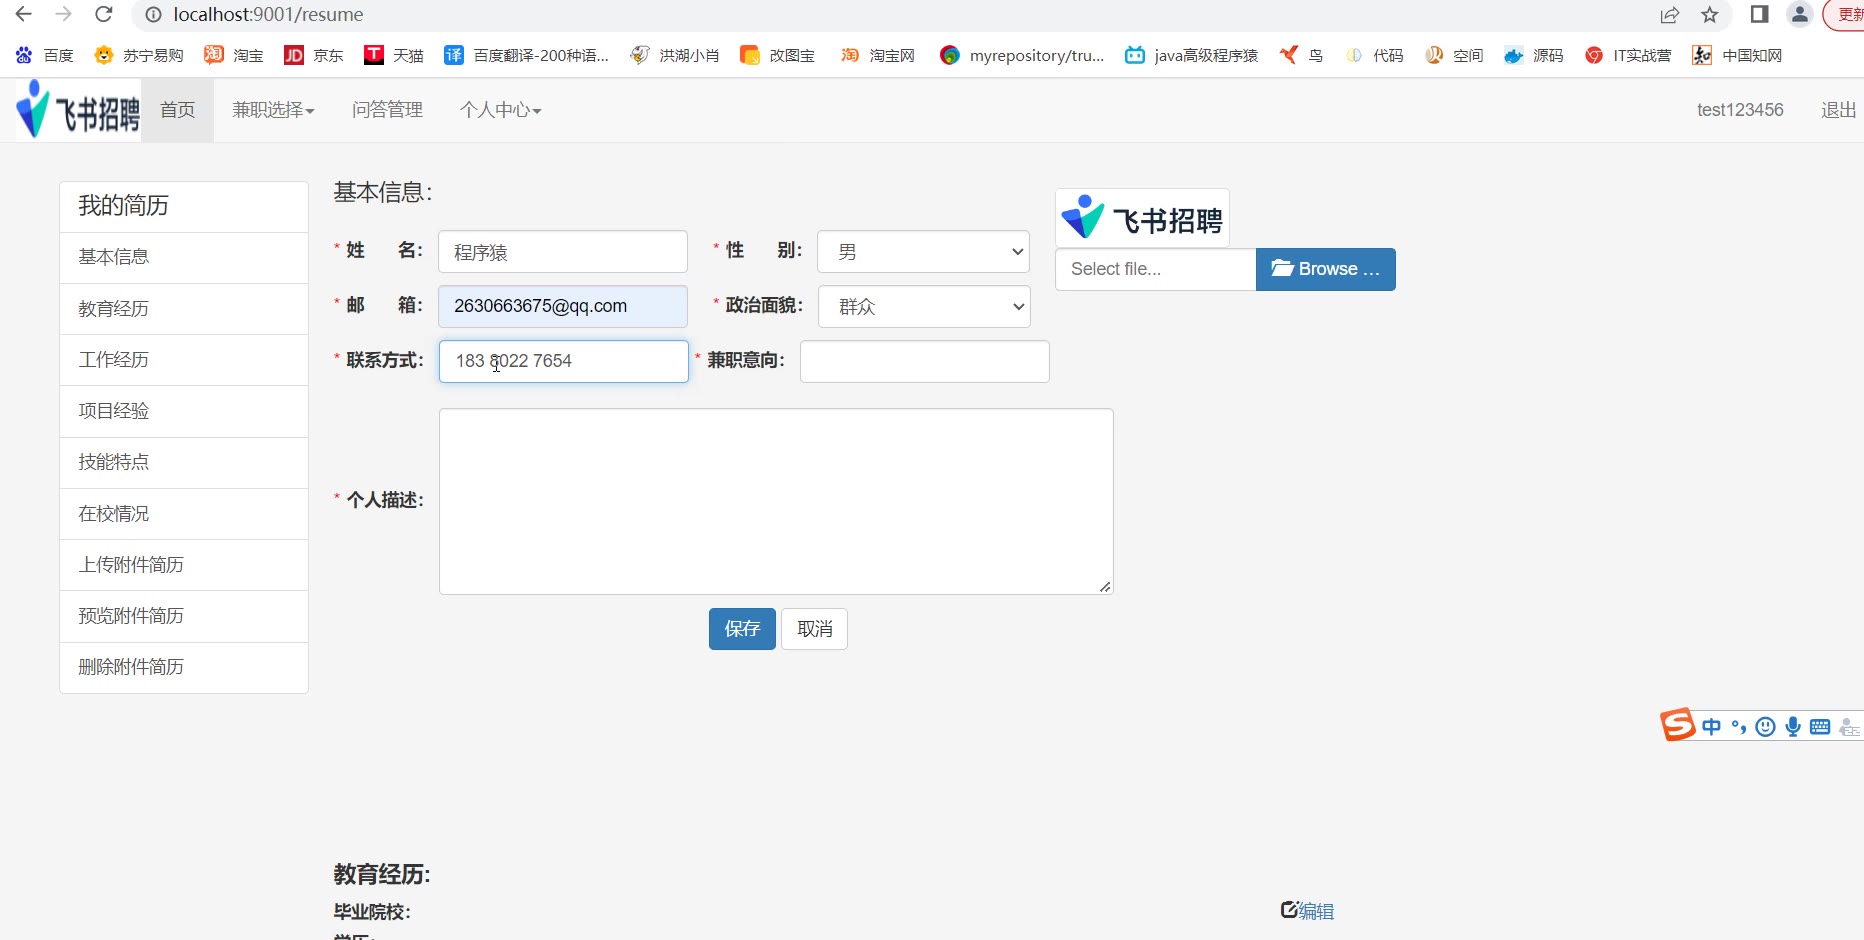Click the 保存 button

coord(742,629)
